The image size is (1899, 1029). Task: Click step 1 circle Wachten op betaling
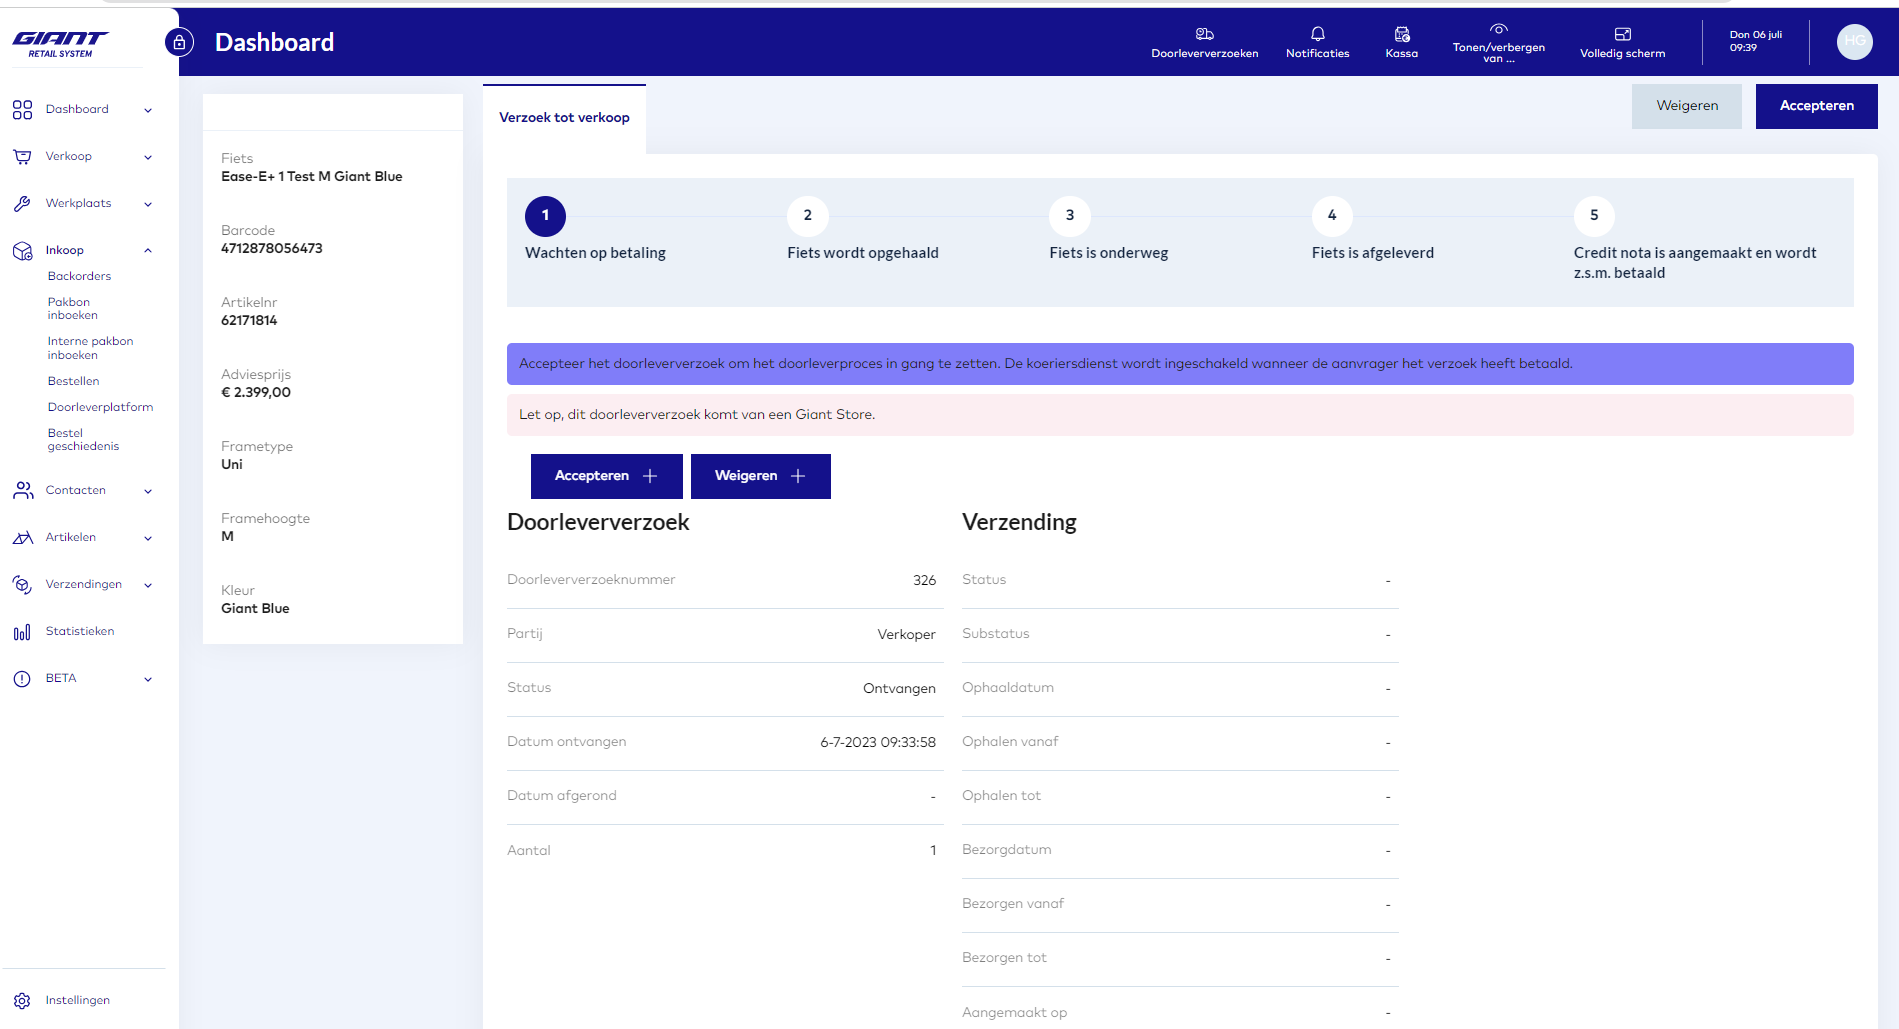click(545, 216)
